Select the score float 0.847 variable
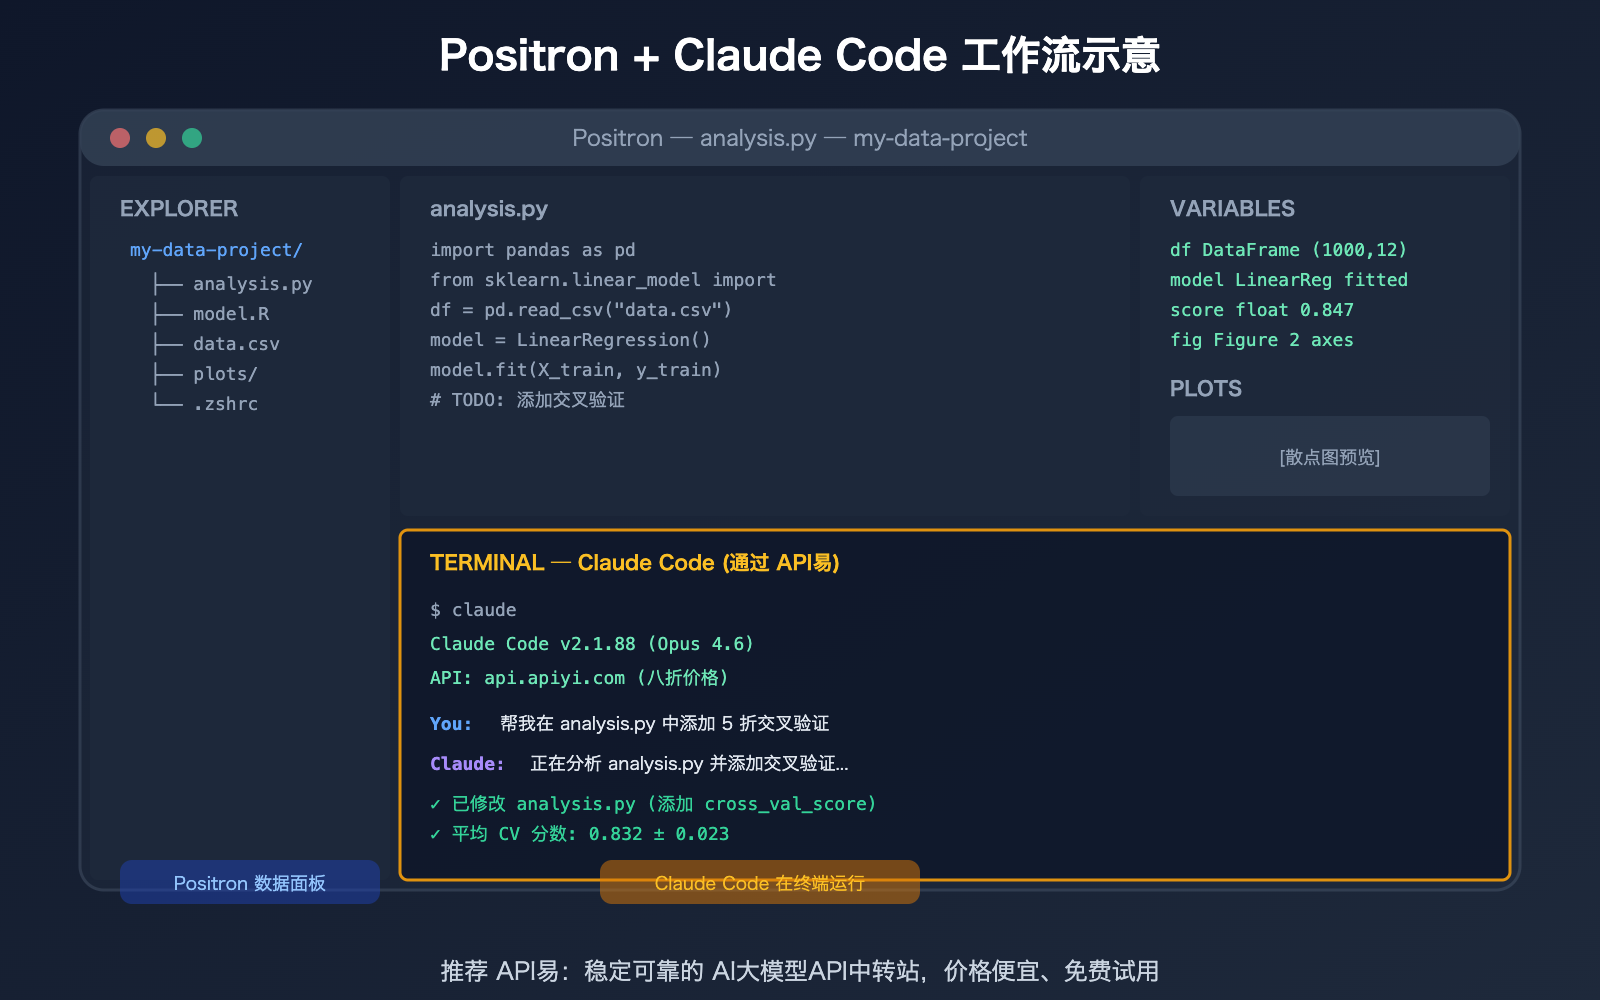Viewport: 1600px width, 1000px height. click(x=1261, y=310)
